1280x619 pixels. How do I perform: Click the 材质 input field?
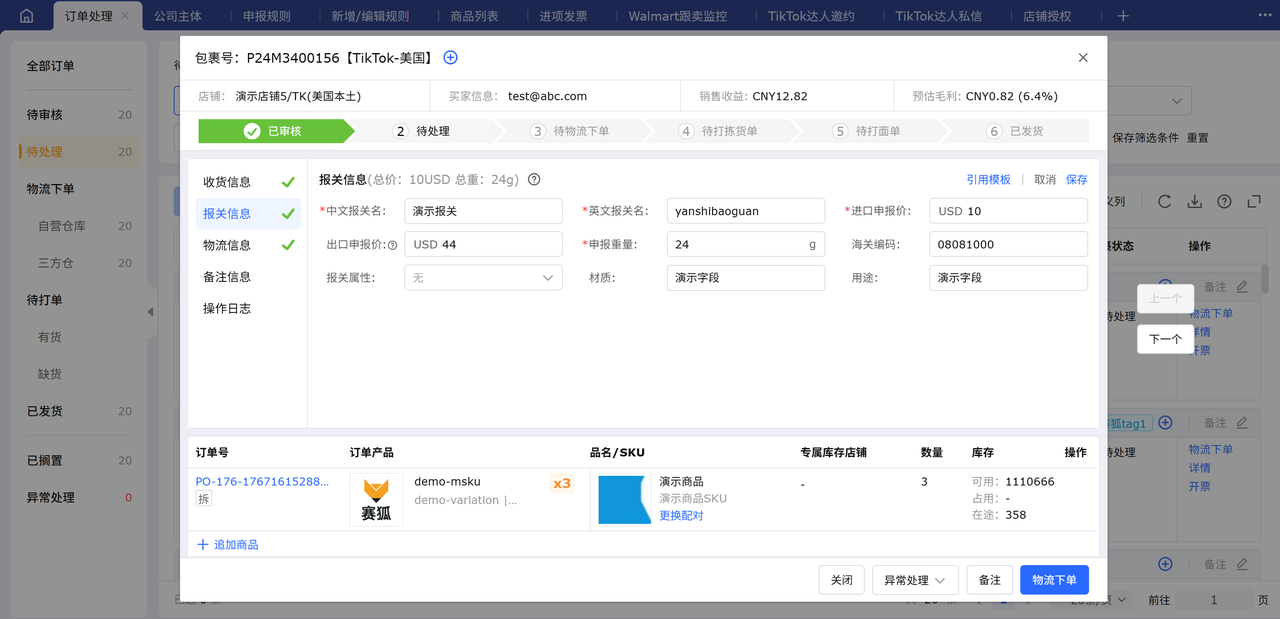tap(746, 277)
